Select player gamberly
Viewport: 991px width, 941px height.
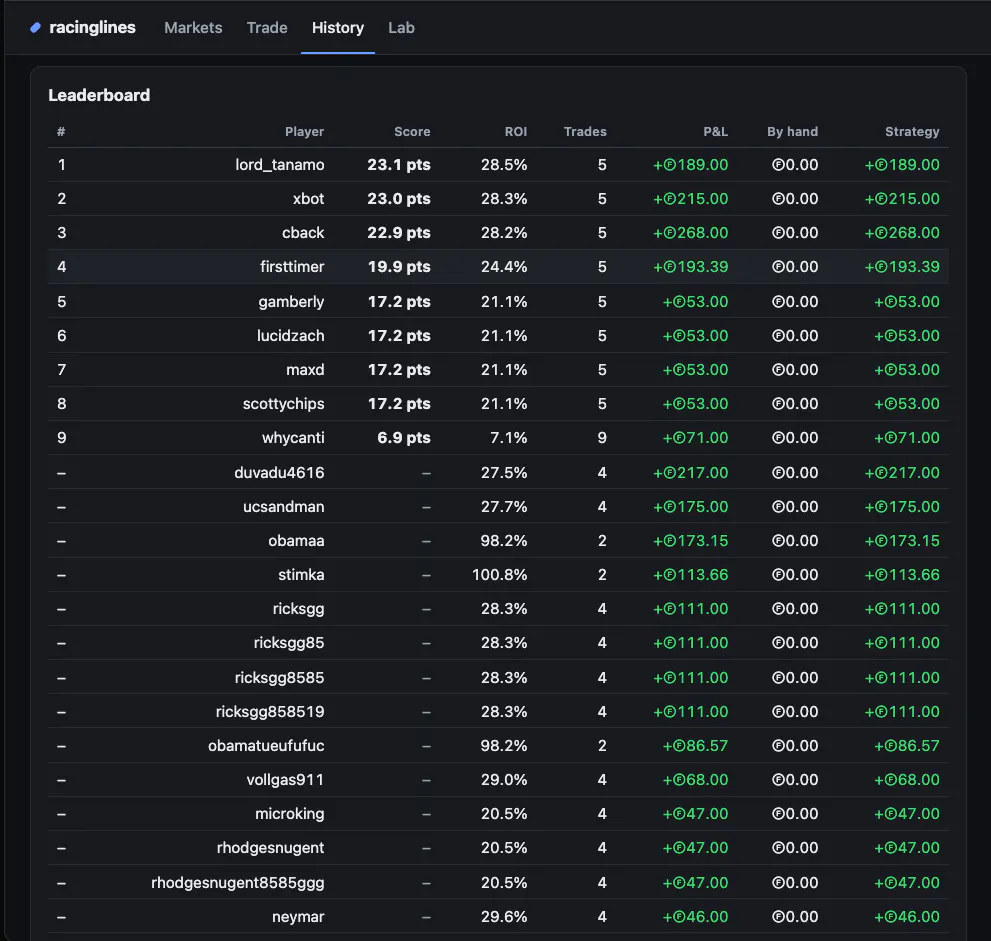(291, 302)
